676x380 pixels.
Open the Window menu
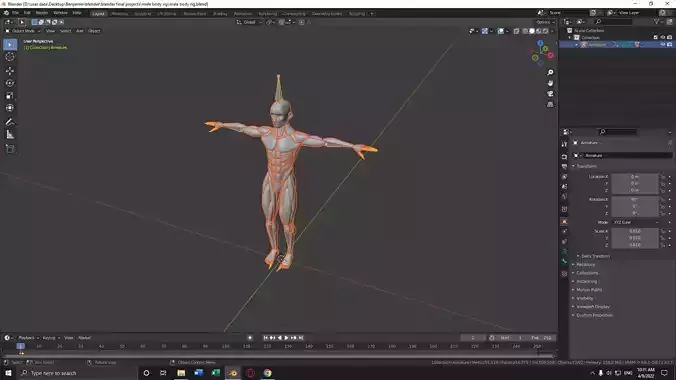pyautogui.click(x=60, y=13)
